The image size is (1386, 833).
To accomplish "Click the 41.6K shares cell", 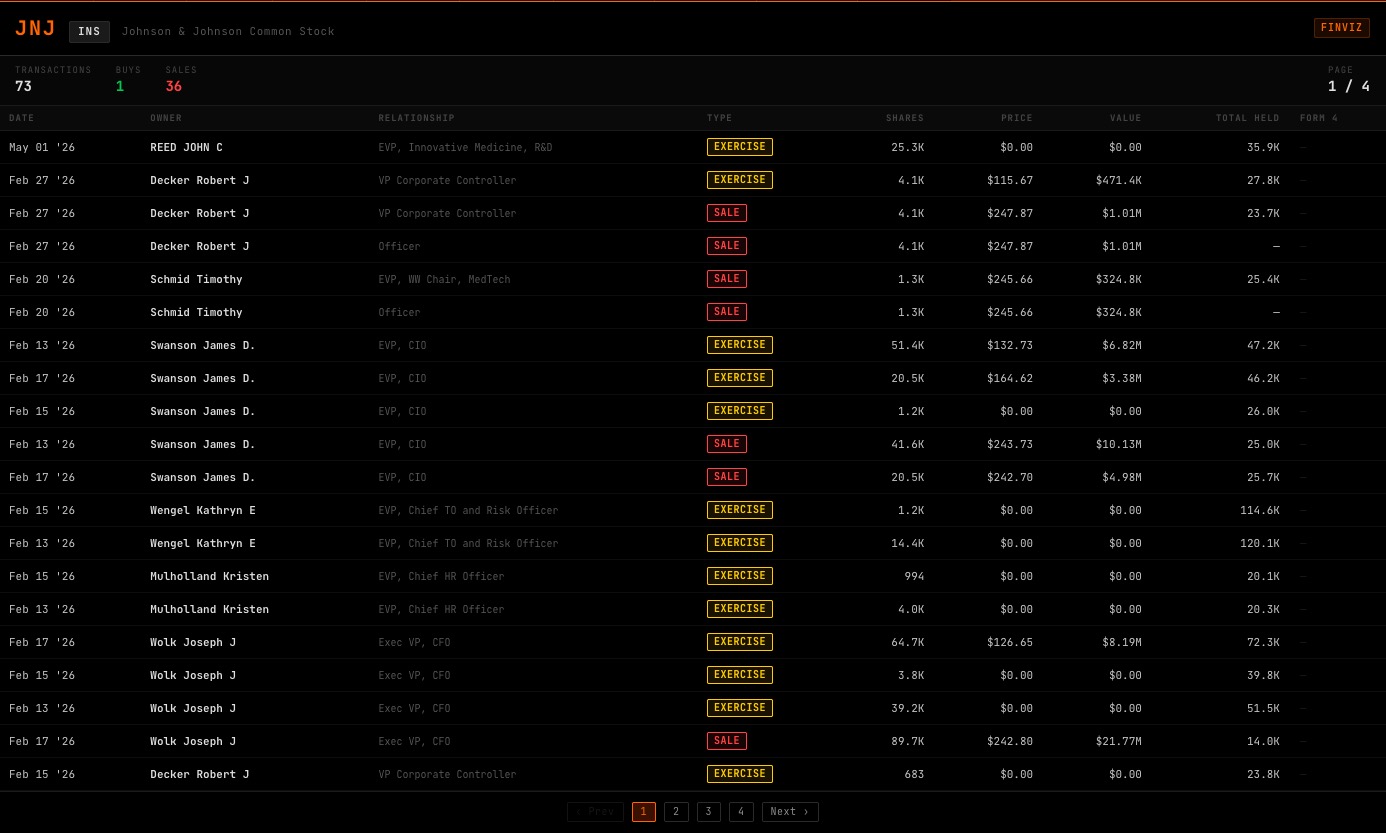I will pos(908,444).
